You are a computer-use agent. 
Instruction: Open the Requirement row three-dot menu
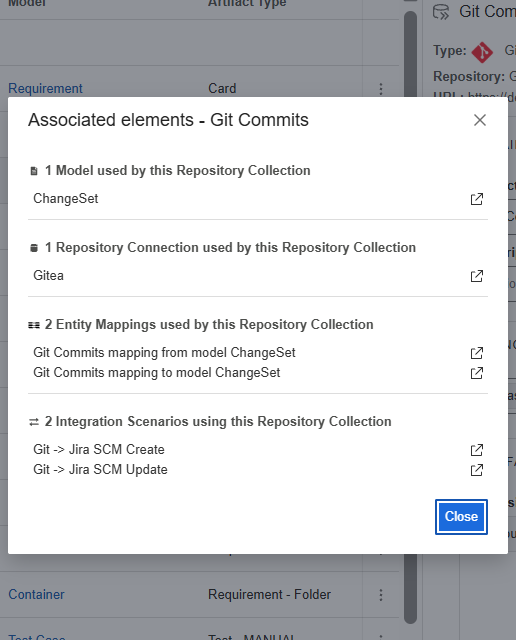click(381, 89)
